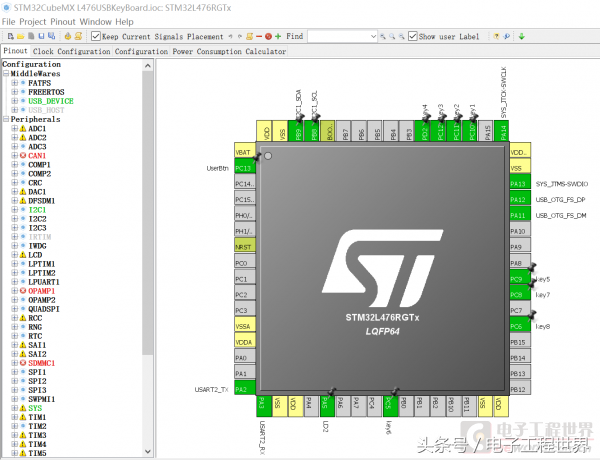Click the PC9 key5 pin
The height and width of the screenshot is (460, 600).
click(520, 277)
